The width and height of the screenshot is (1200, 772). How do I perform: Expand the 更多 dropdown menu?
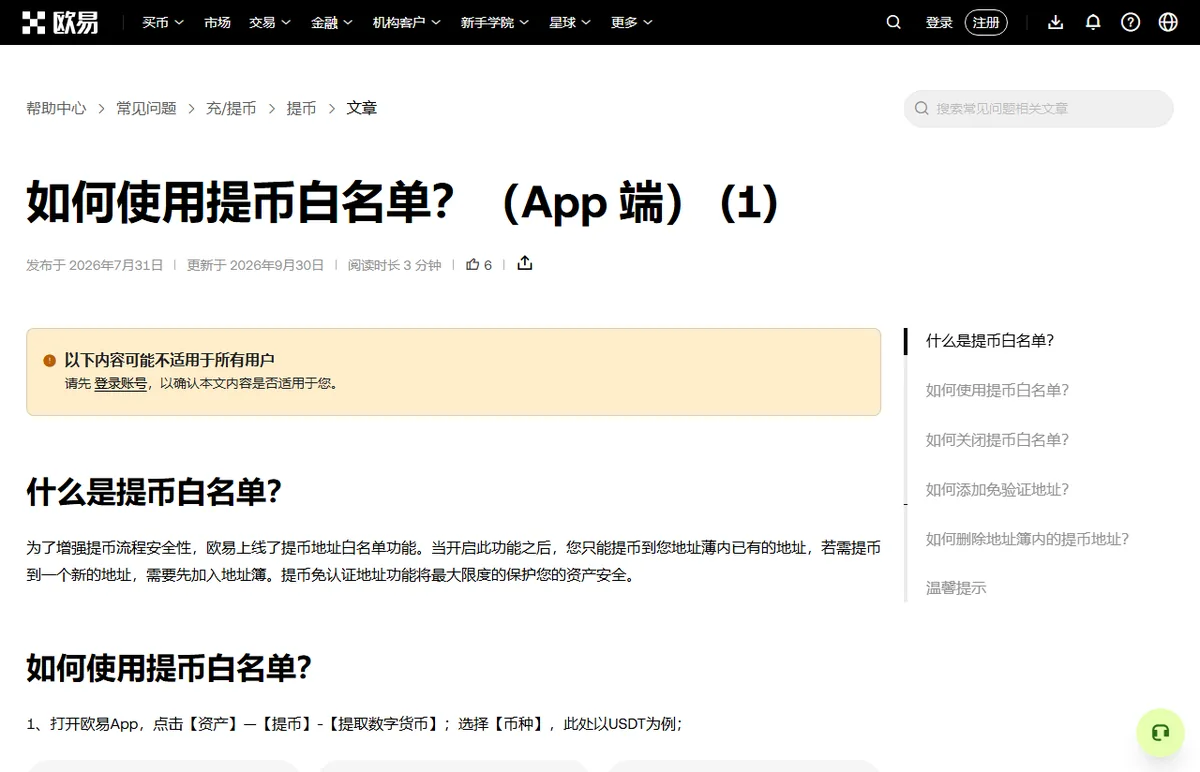coord(632,22)
